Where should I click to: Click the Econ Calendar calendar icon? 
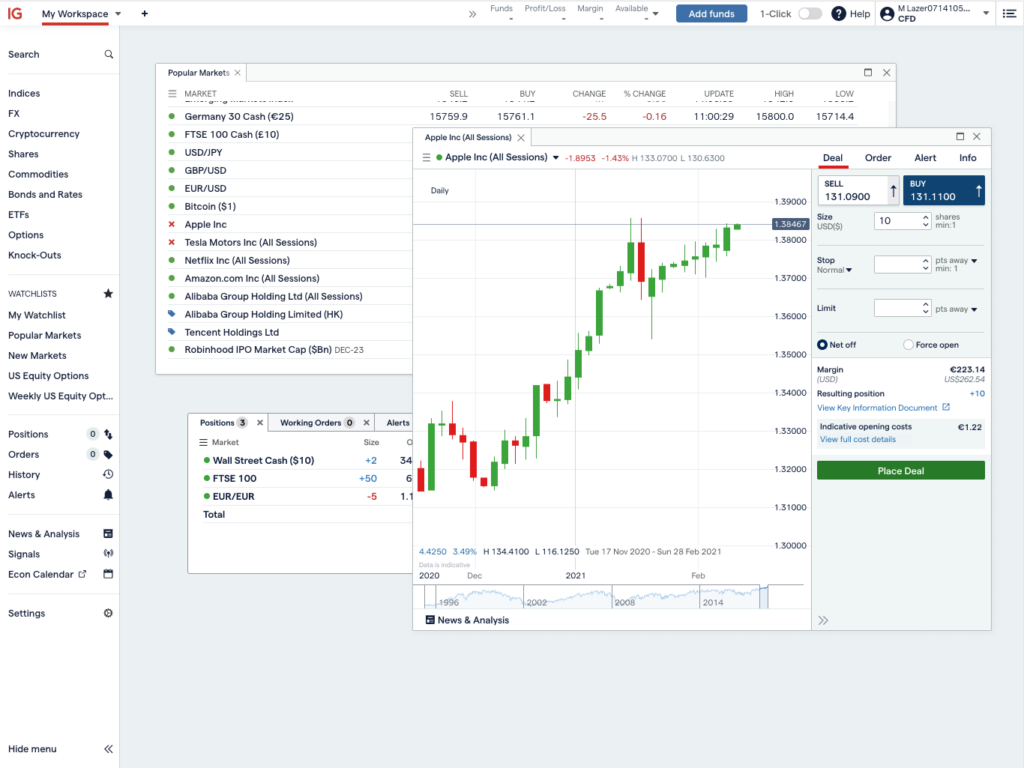tap(108, 574)
